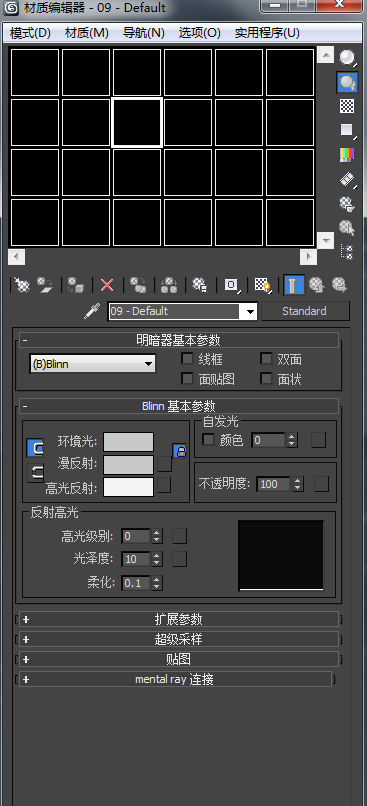The width and height of the screenshot is (367, 806).
Task: Click the 自发光 map button
Action: pos(319,440)
